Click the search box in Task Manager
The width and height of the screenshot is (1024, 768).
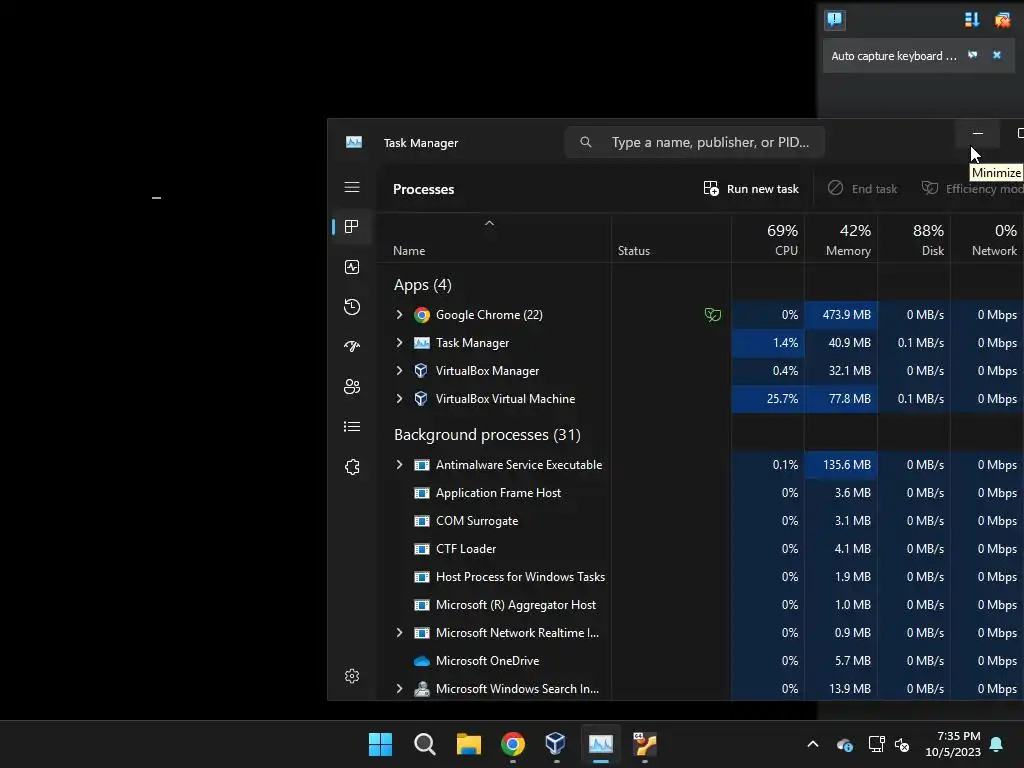(694, 142)
